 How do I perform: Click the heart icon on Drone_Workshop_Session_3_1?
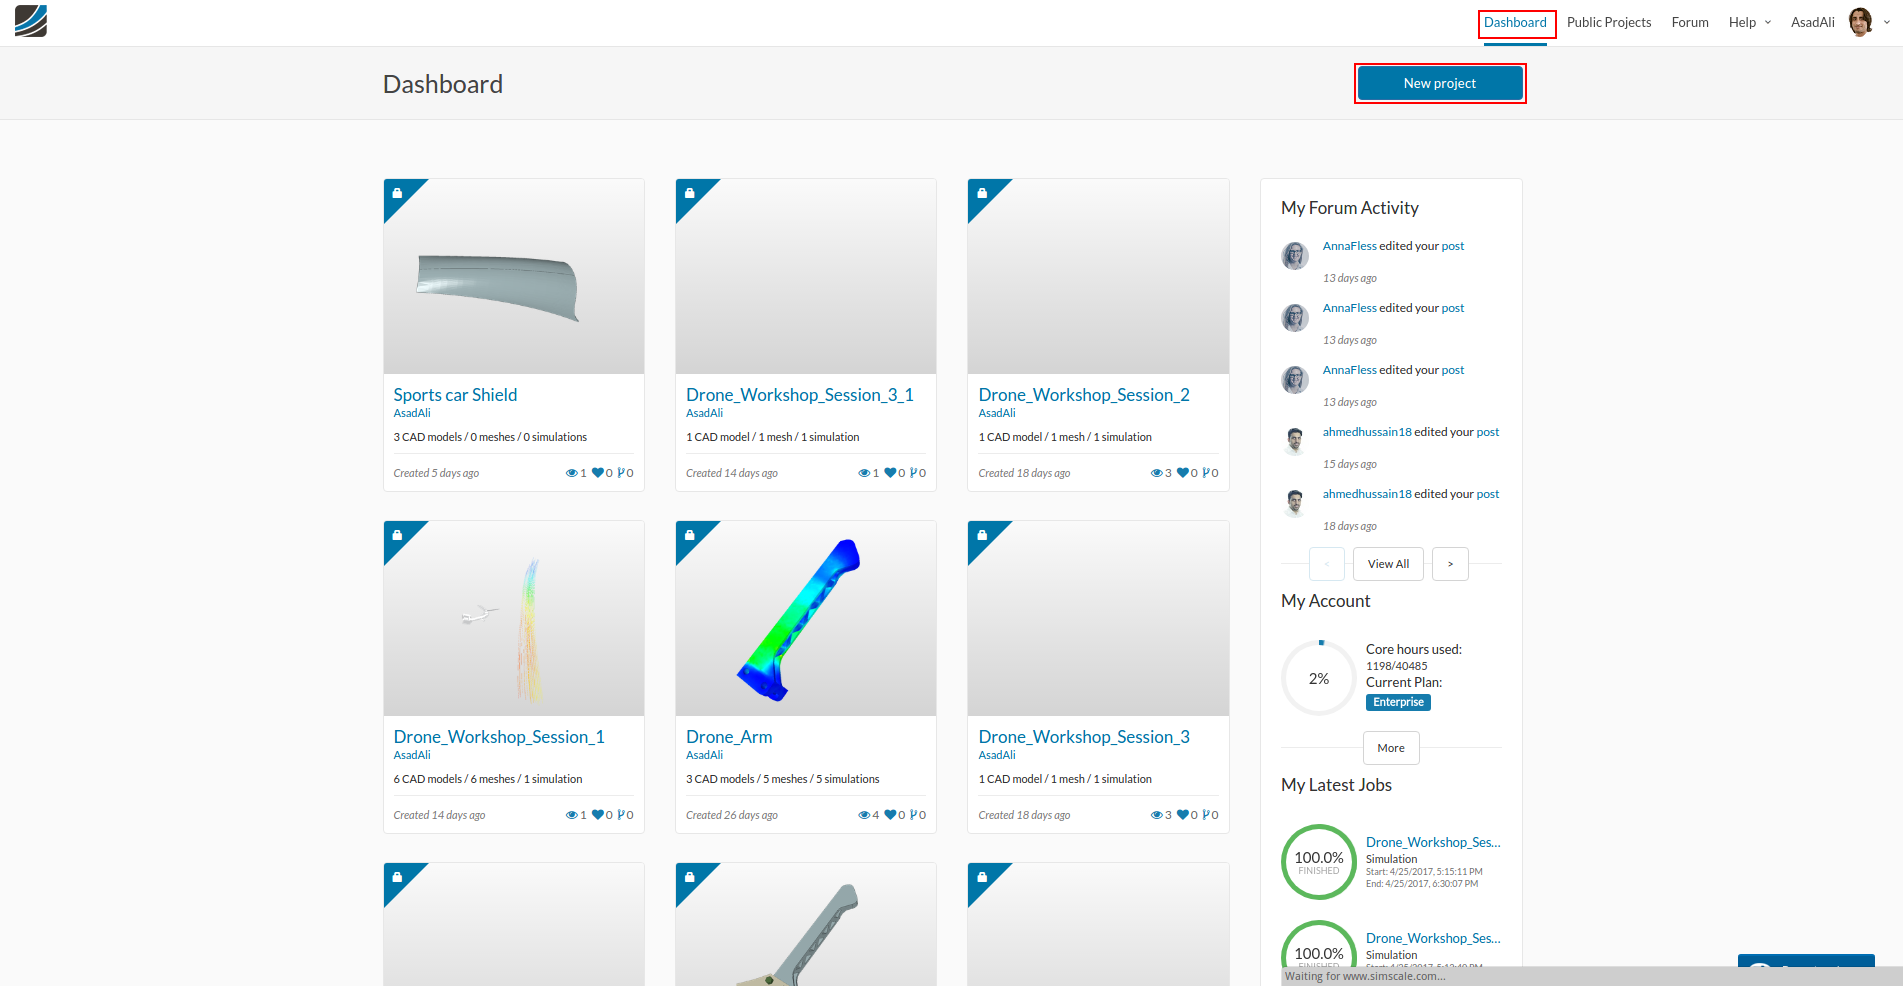(890, 473)
